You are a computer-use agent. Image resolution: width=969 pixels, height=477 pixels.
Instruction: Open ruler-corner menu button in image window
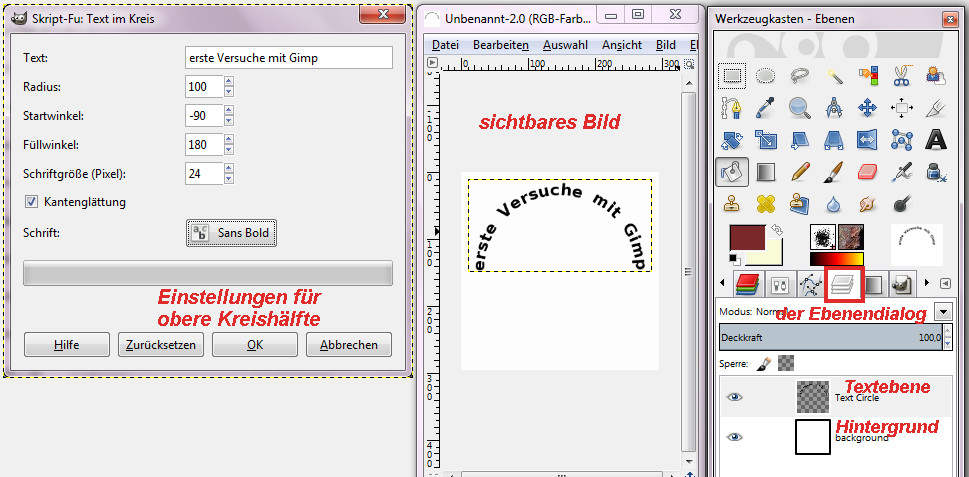(433, 62)
